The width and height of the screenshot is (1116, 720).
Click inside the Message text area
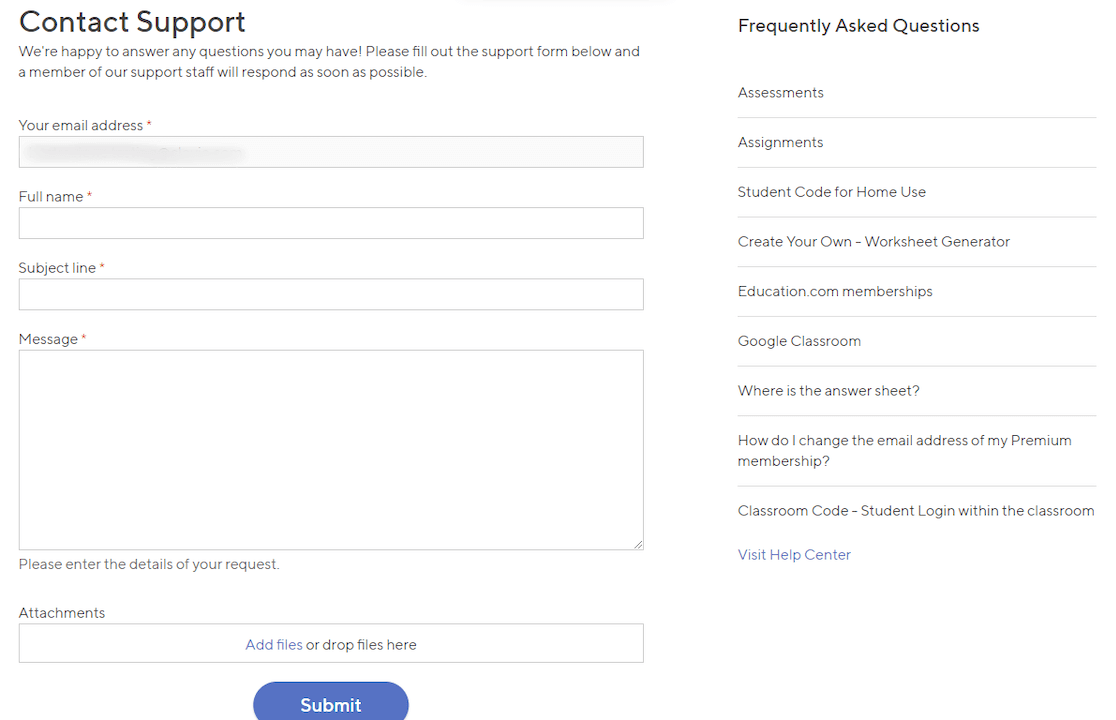coord(330,445)
